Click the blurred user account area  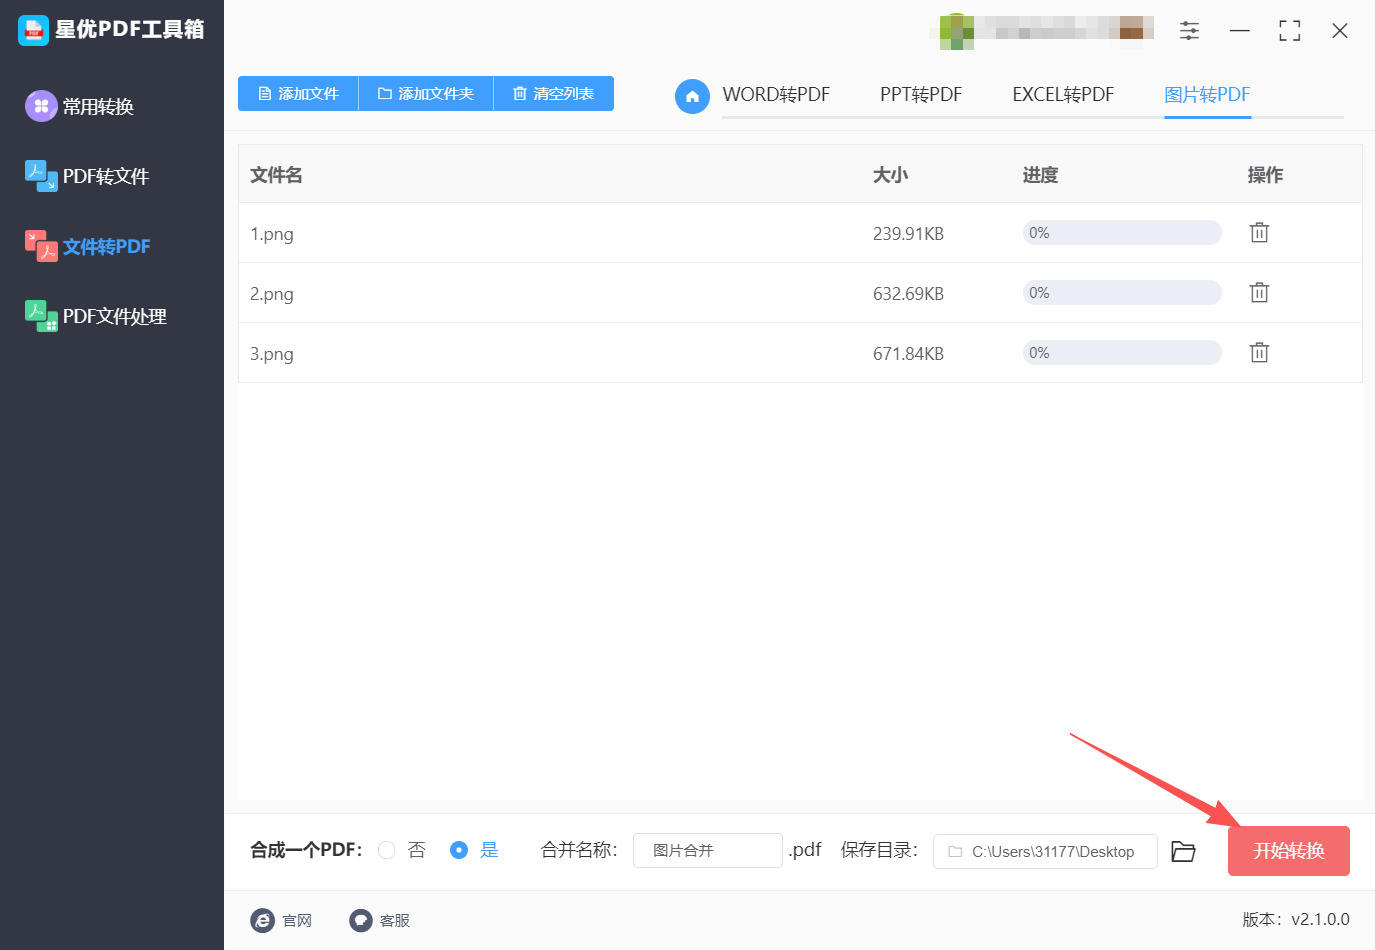[1042, 31]
